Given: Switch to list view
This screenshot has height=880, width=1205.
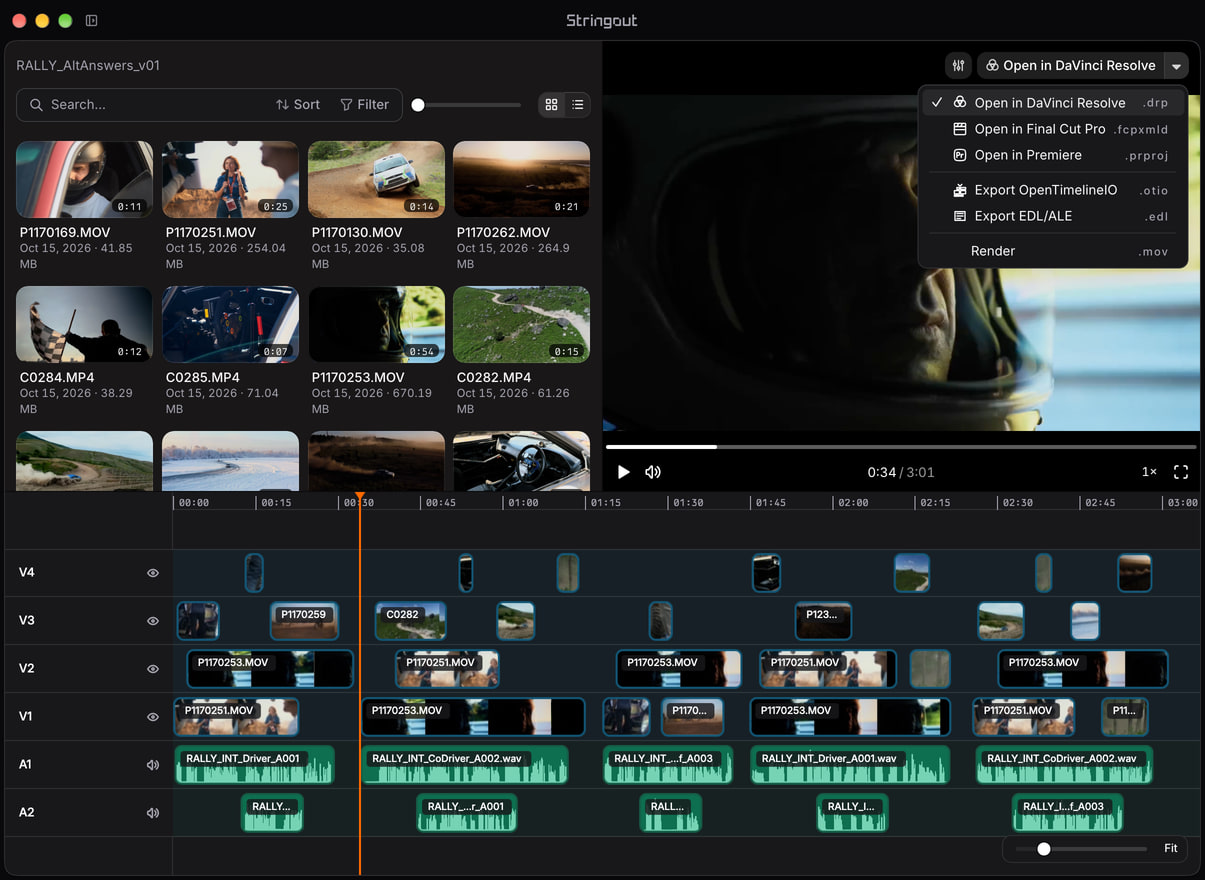Looking at the screenshot, I should 578,105.
